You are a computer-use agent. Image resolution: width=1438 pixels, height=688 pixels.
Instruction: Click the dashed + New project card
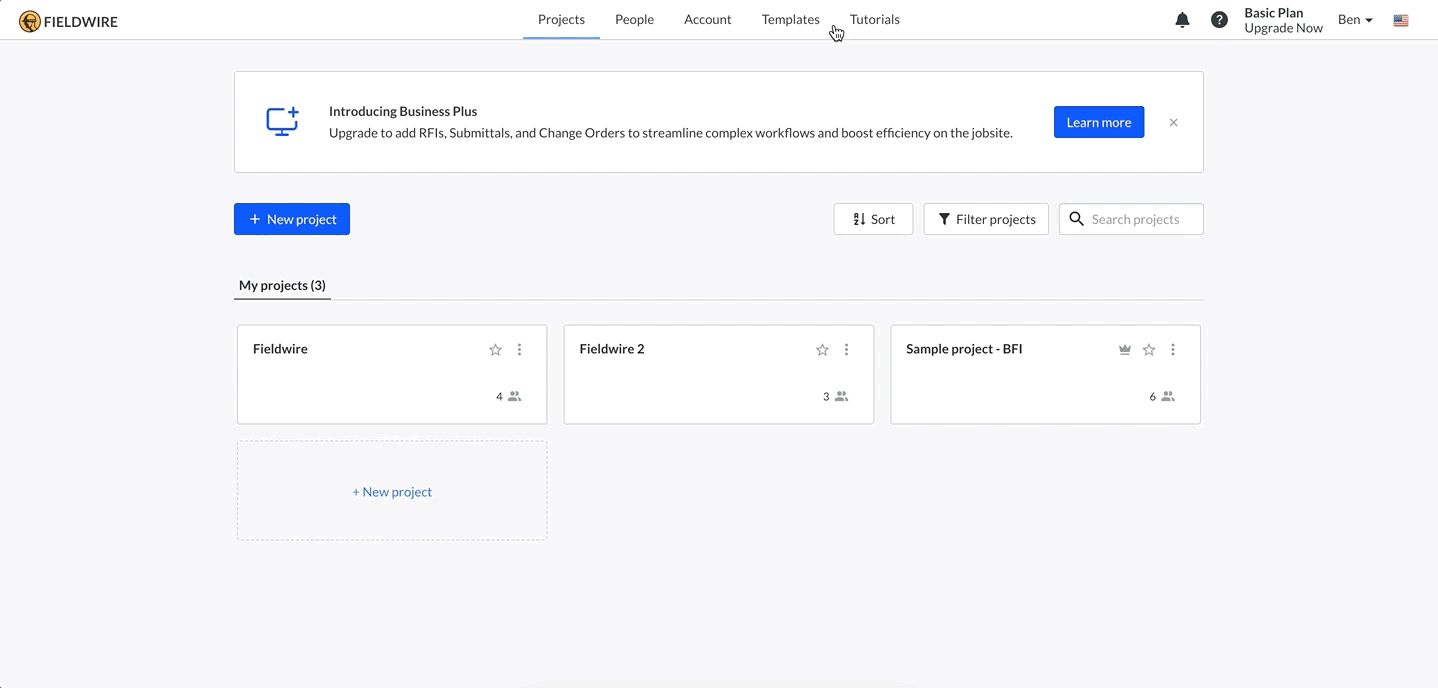pyautogui.click(x=392, y=491)
